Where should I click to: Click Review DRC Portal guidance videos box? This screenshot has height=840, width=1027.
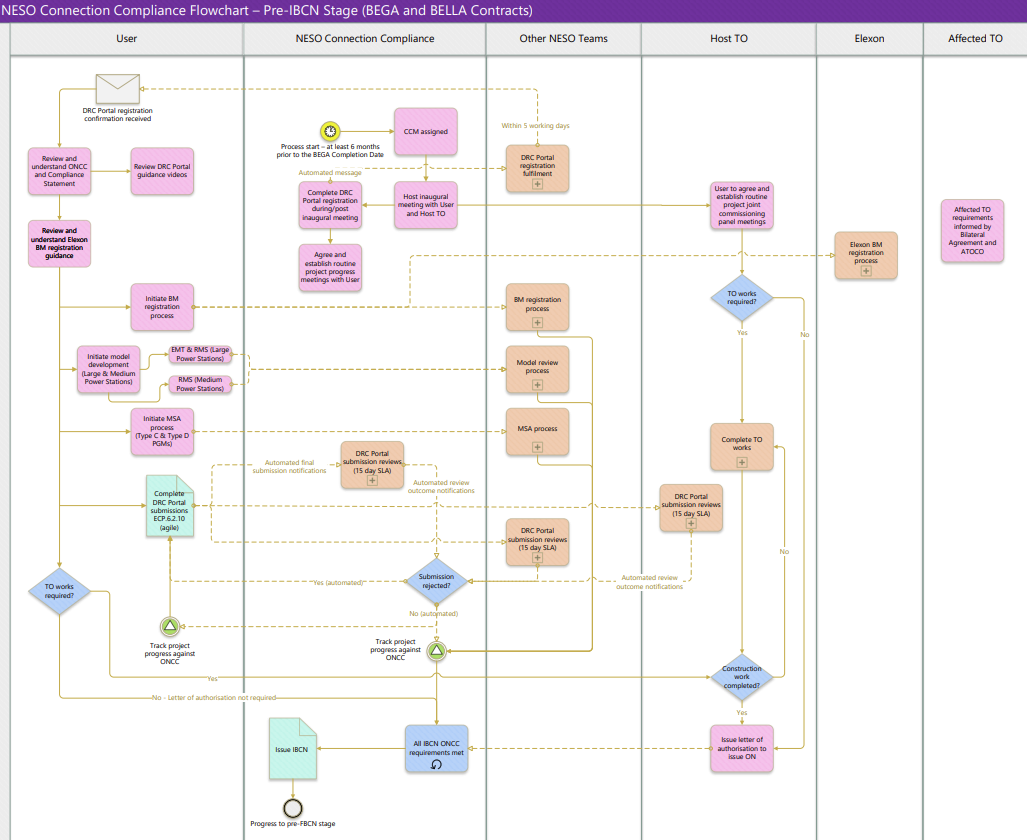coord(162,171)
